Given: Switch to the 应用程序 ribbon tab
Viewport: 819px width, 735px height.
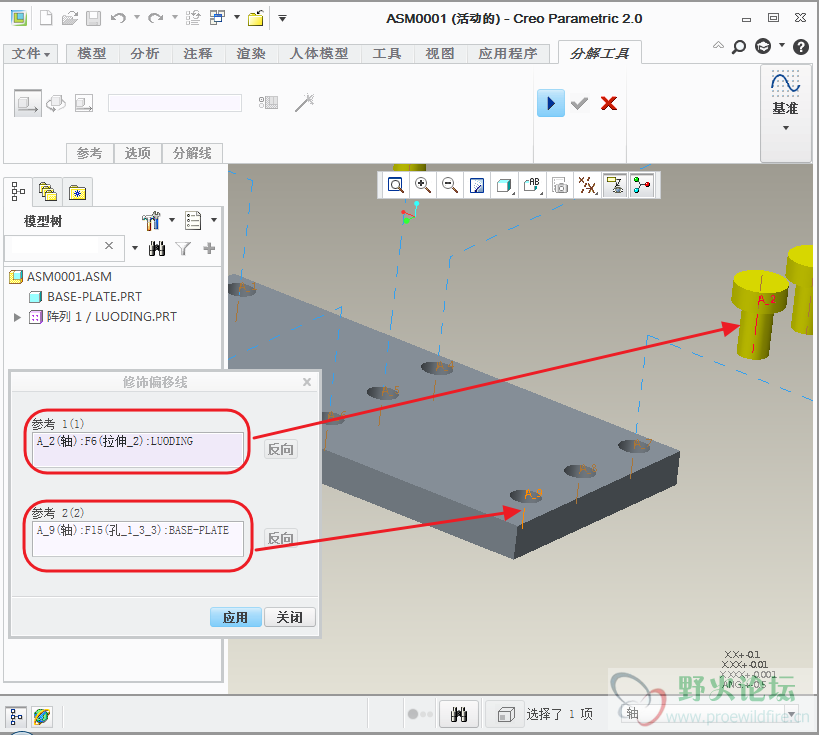Looking at the screenshot, I should click(x=508, y=53).
